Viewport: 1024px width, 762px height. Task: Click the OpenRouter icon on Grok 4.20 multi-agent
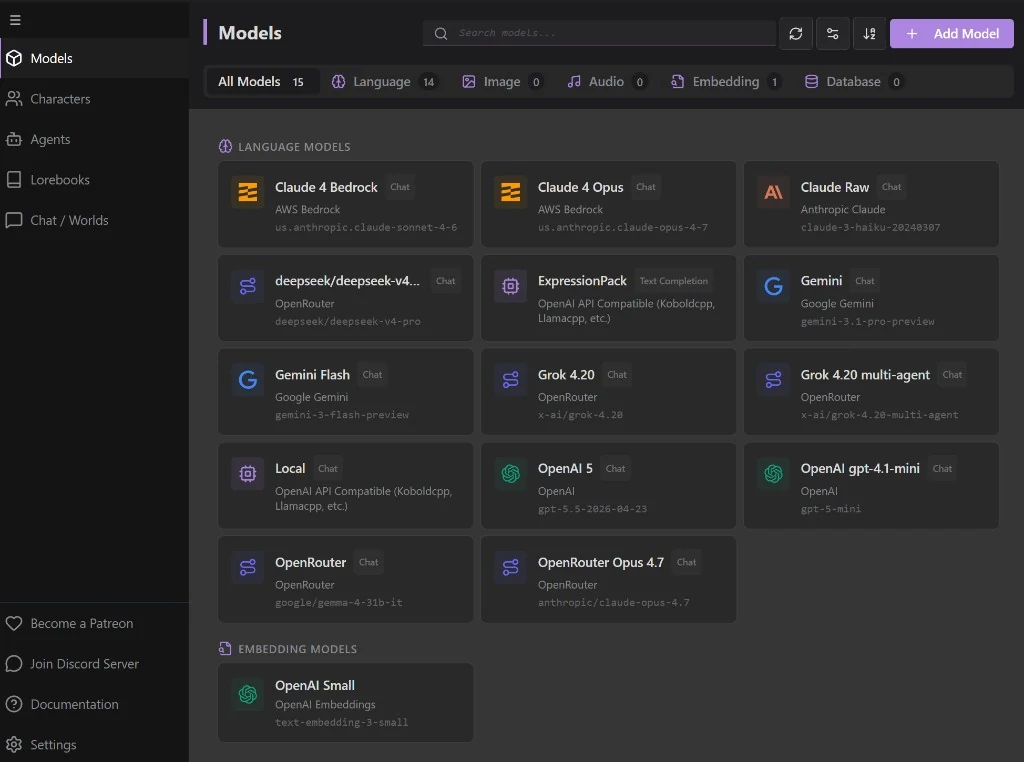773,379
